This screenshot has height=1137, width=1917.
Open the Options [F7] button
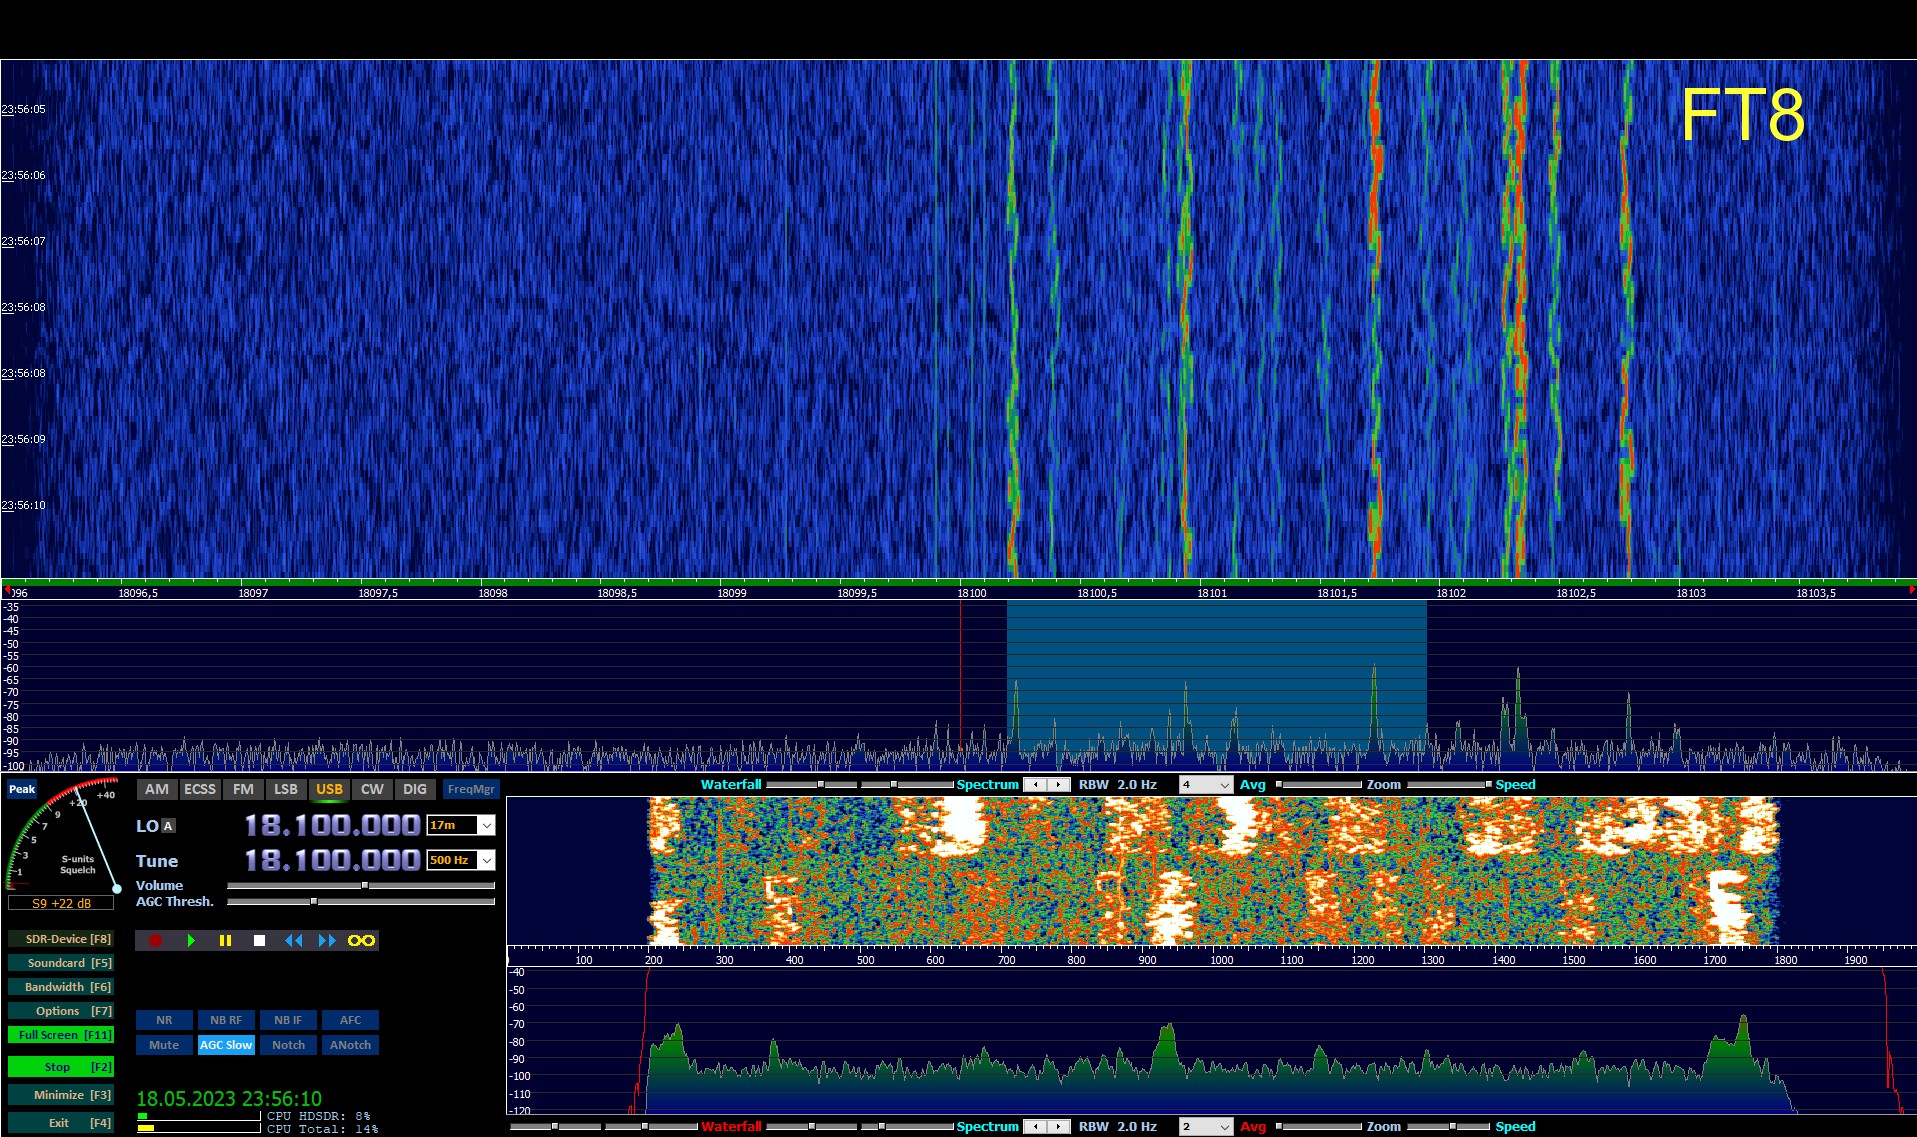point(61,1011)
